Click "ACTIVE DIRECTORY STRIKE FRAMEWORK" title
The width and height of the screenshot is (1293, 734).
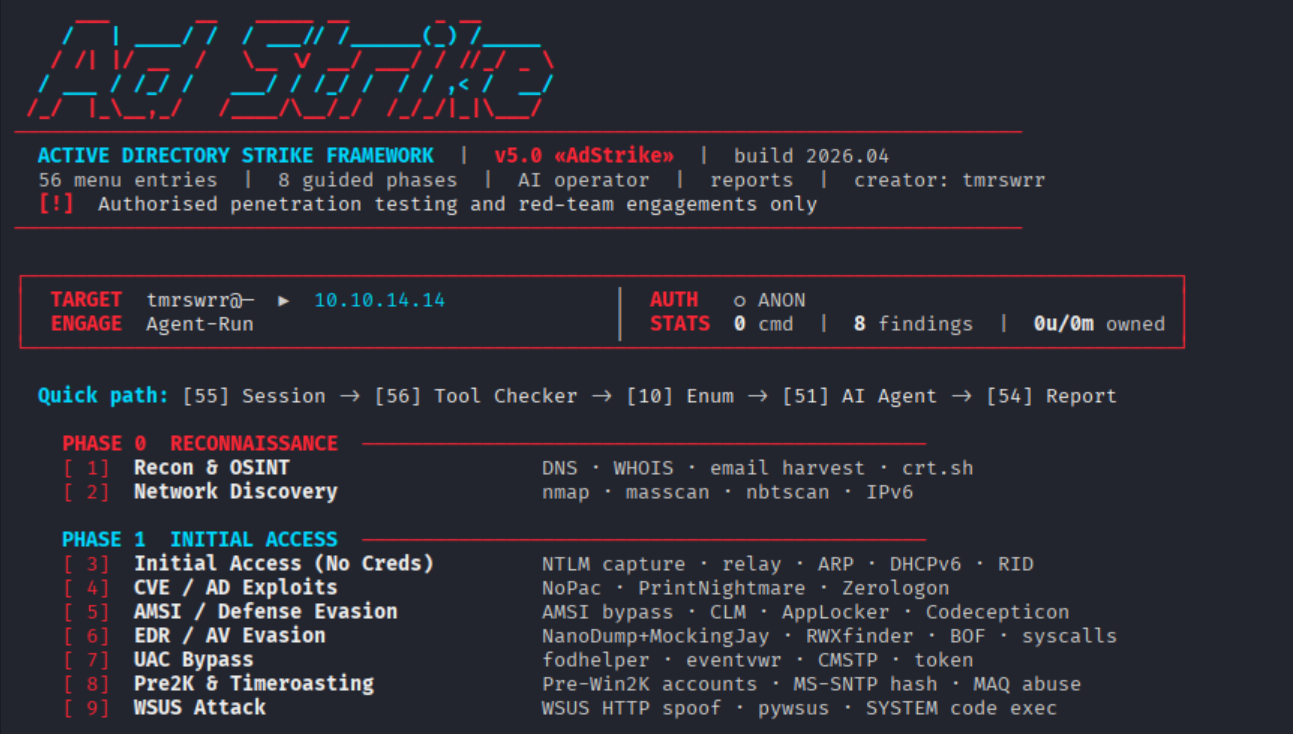(x=235, y=156)
